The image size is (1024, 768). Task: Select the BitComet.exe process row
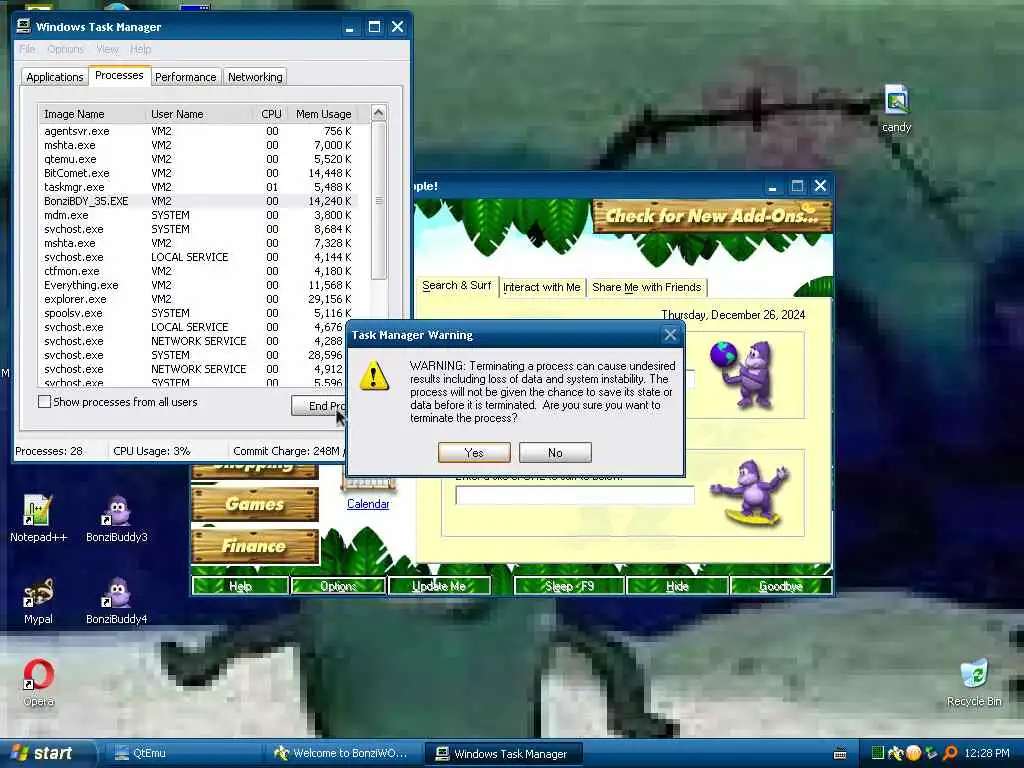click(x=199, y=173)
